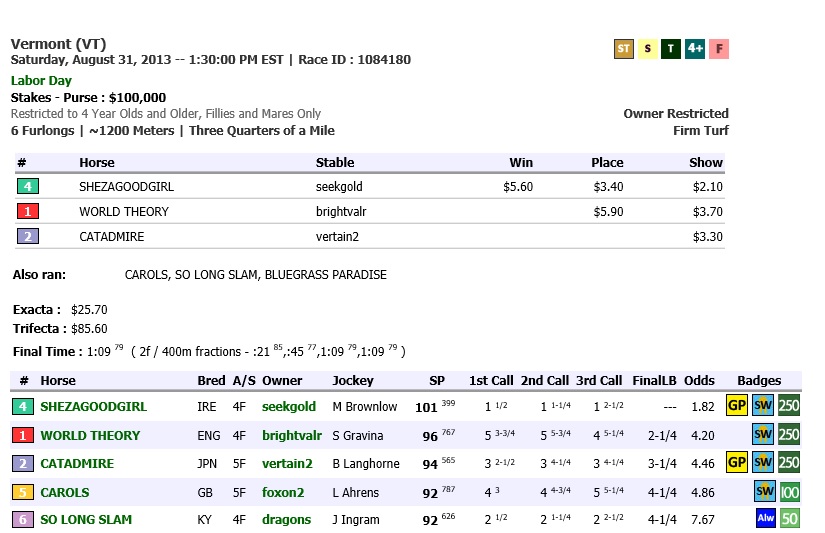The width and height of the screenshot is (825, 533).
Task: Click the SP column header
Action: click(x=436, y=381)
